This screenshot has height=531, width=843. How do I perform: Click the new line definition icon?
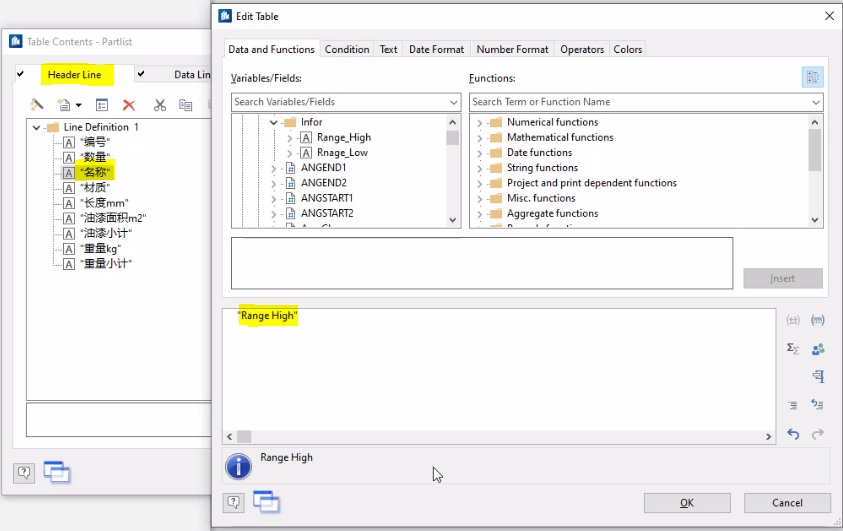pos(64,104)
